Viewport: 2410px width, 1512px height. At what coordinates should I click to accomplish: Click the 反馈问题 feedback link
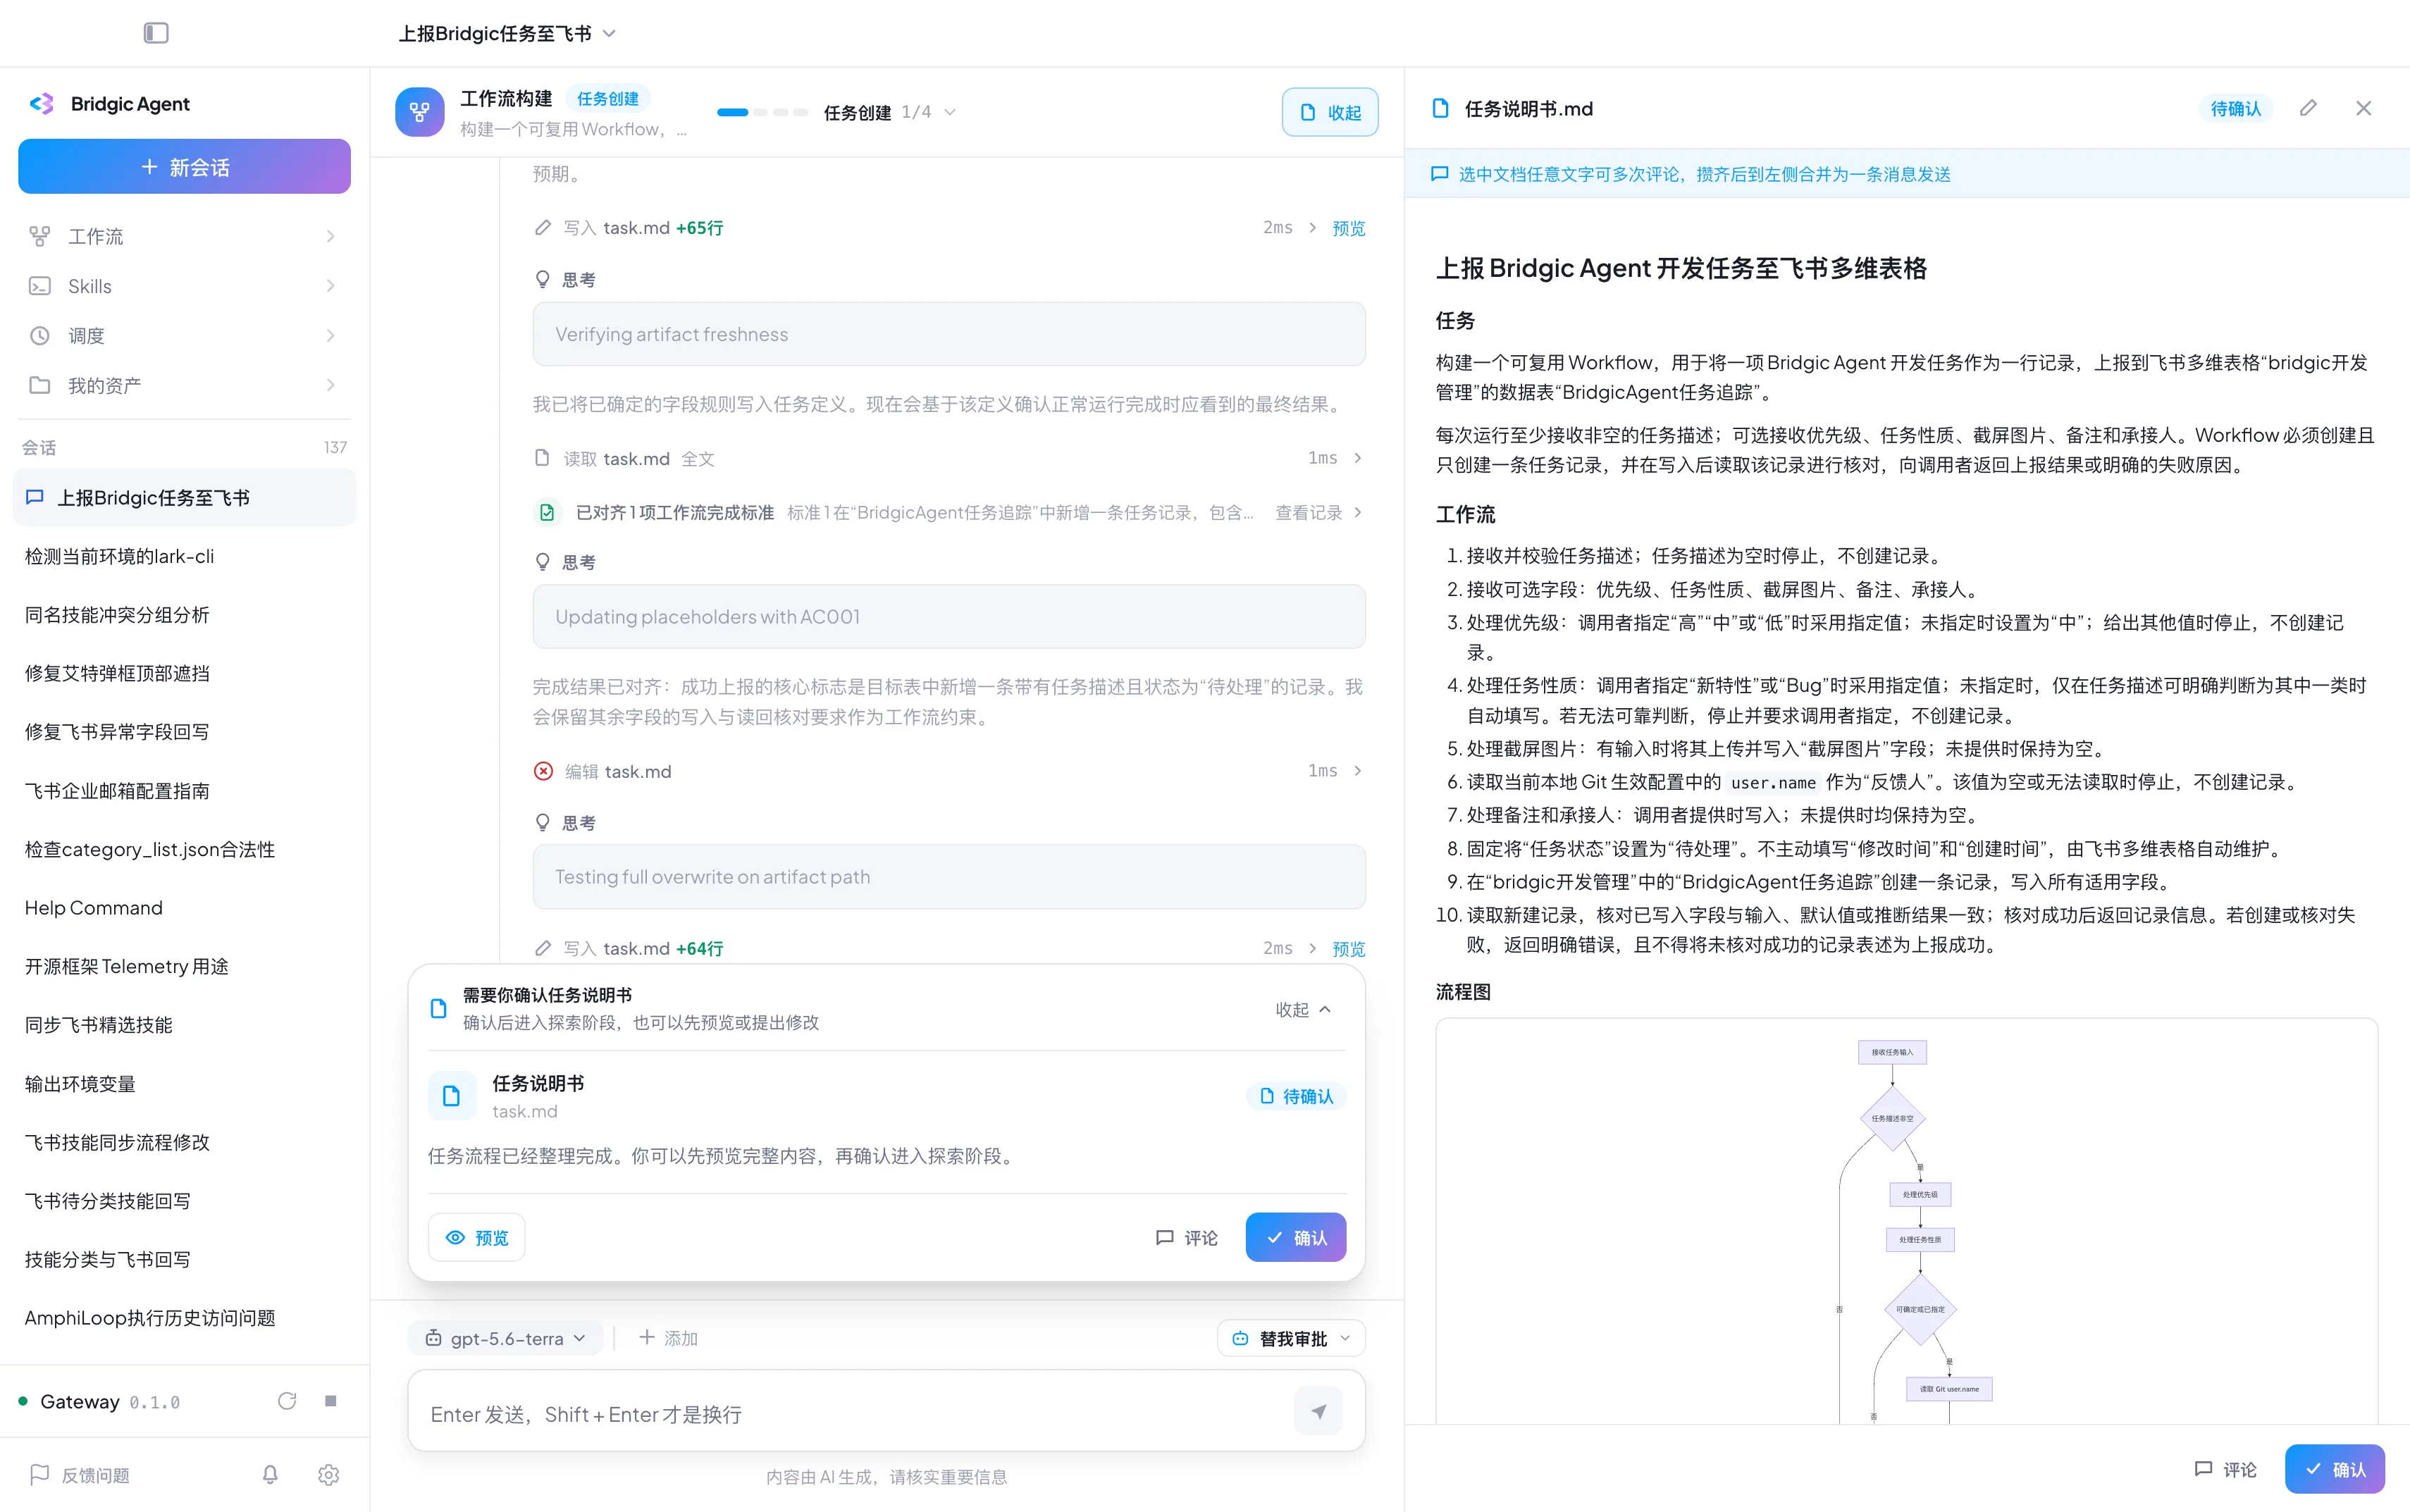point(80,1475)
